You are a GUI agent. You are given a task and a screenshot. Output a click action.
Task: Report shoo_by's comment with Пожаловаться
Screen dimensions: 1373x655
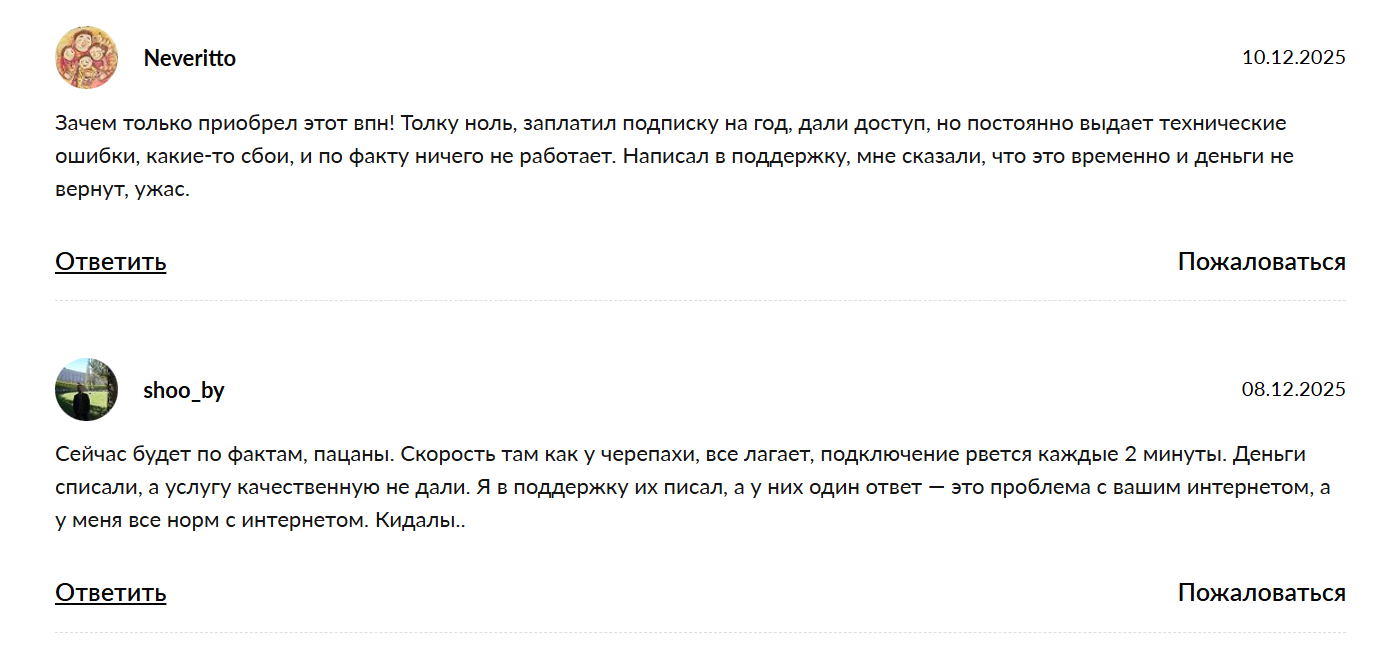click(1261, 593)
